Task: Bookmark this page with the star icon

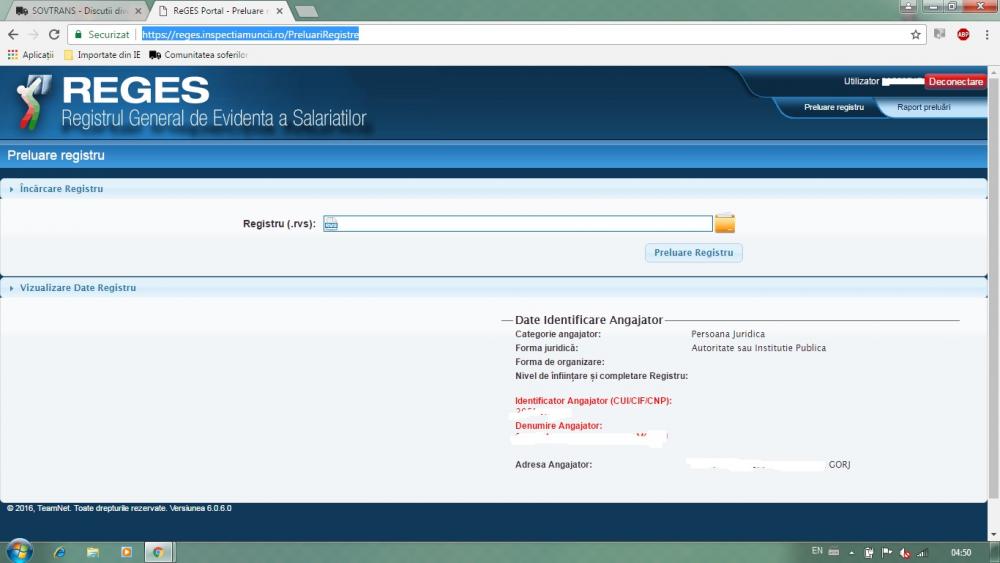Action: click(915, 34)
